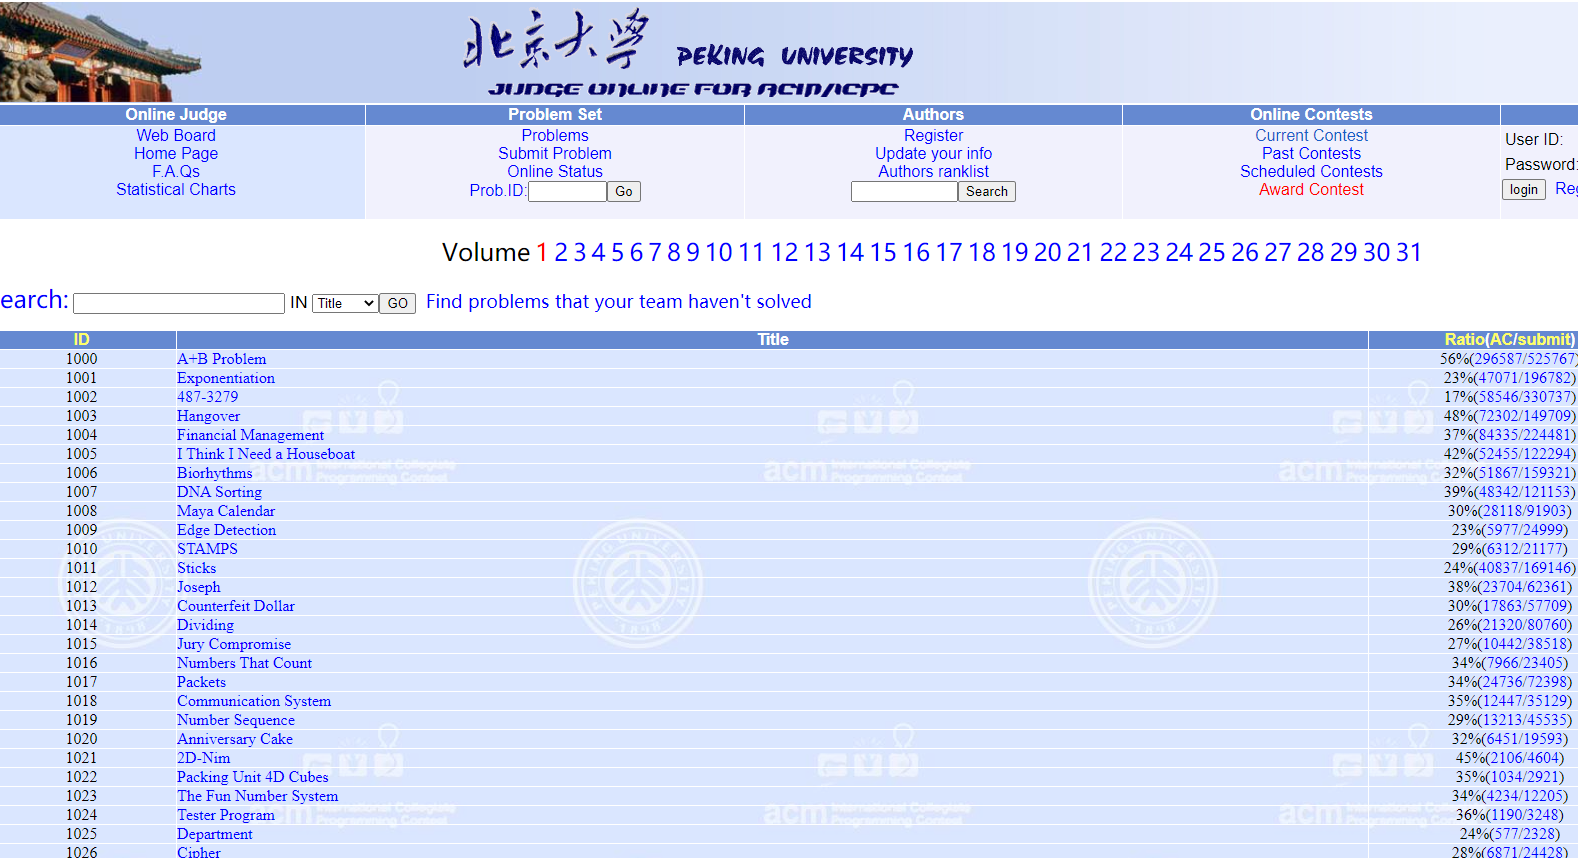This screenshot has height=858, width=1578.
Task: Open Tester Program problem
Action: coord(226,815)
